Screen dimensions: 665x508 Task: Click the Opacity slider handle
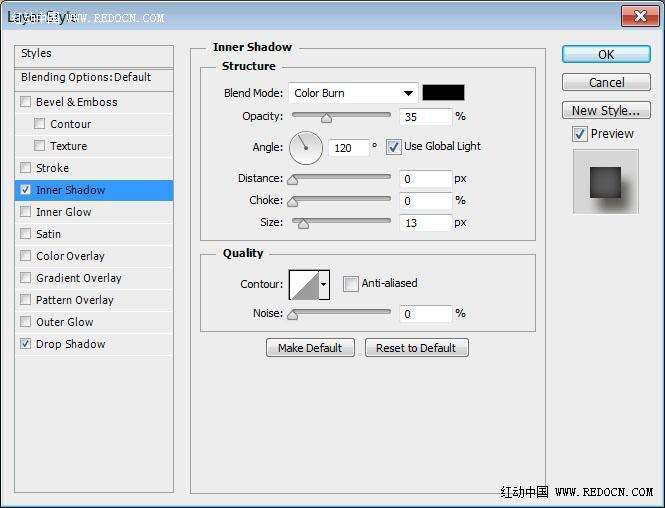pos(326,118)
